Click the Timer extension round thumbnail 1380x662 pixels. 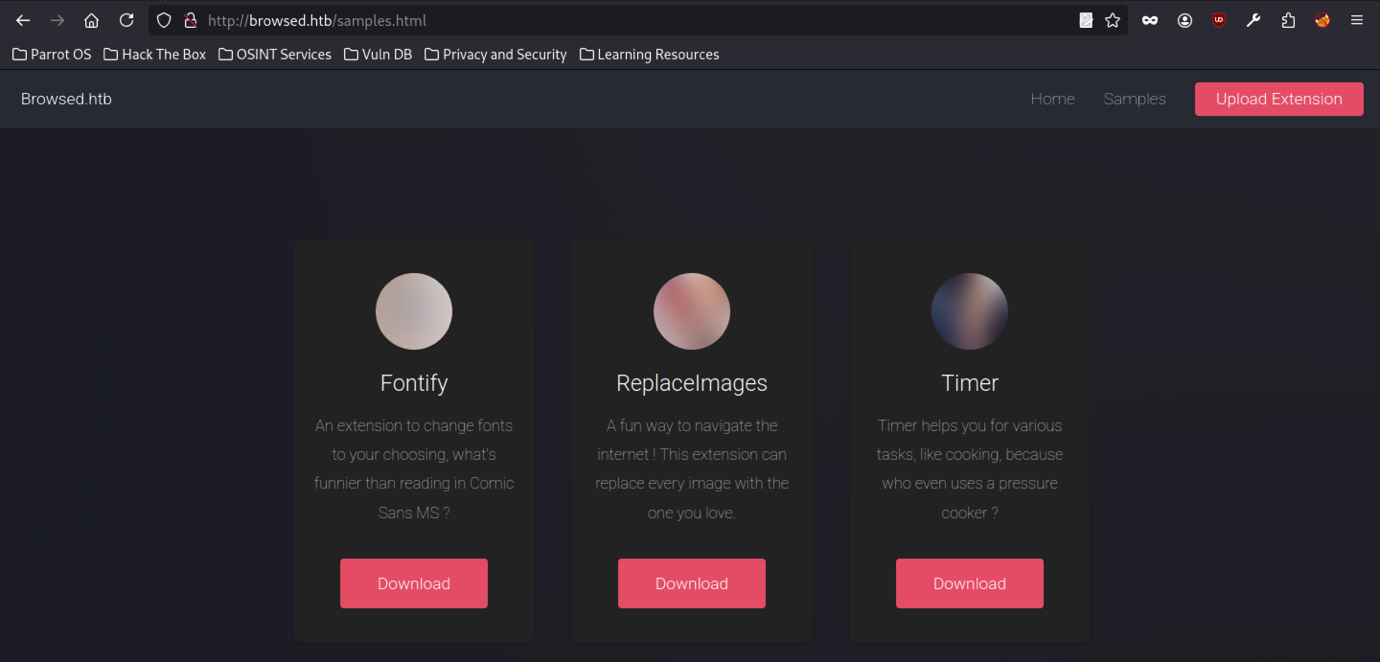tap(969, 311)
